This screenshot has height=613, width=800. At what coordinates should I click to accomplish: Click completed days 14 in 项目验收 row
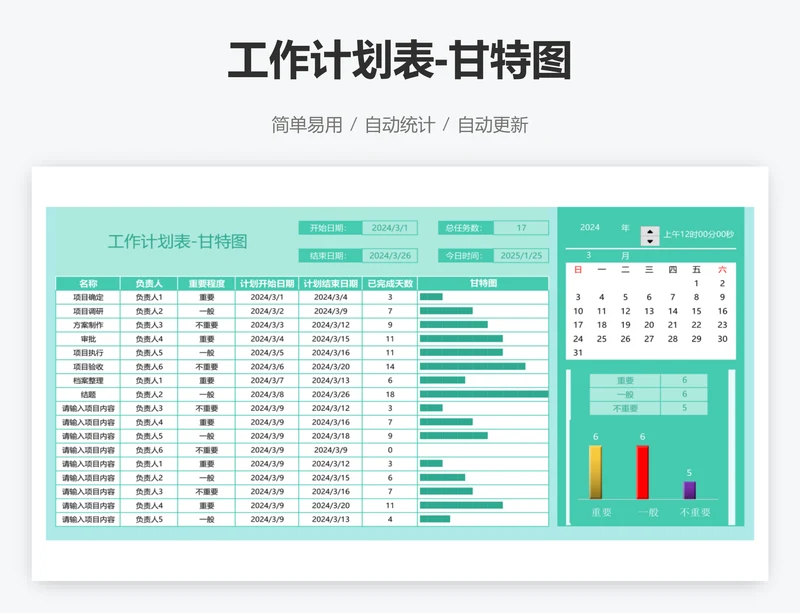pos(390,366)
